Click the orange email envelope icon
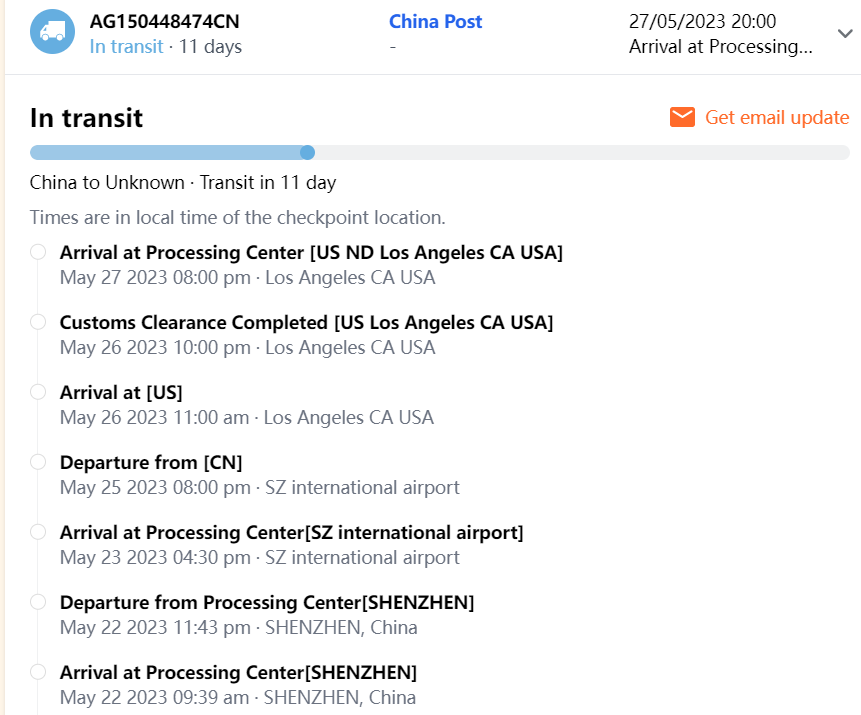 click(683, 118)
